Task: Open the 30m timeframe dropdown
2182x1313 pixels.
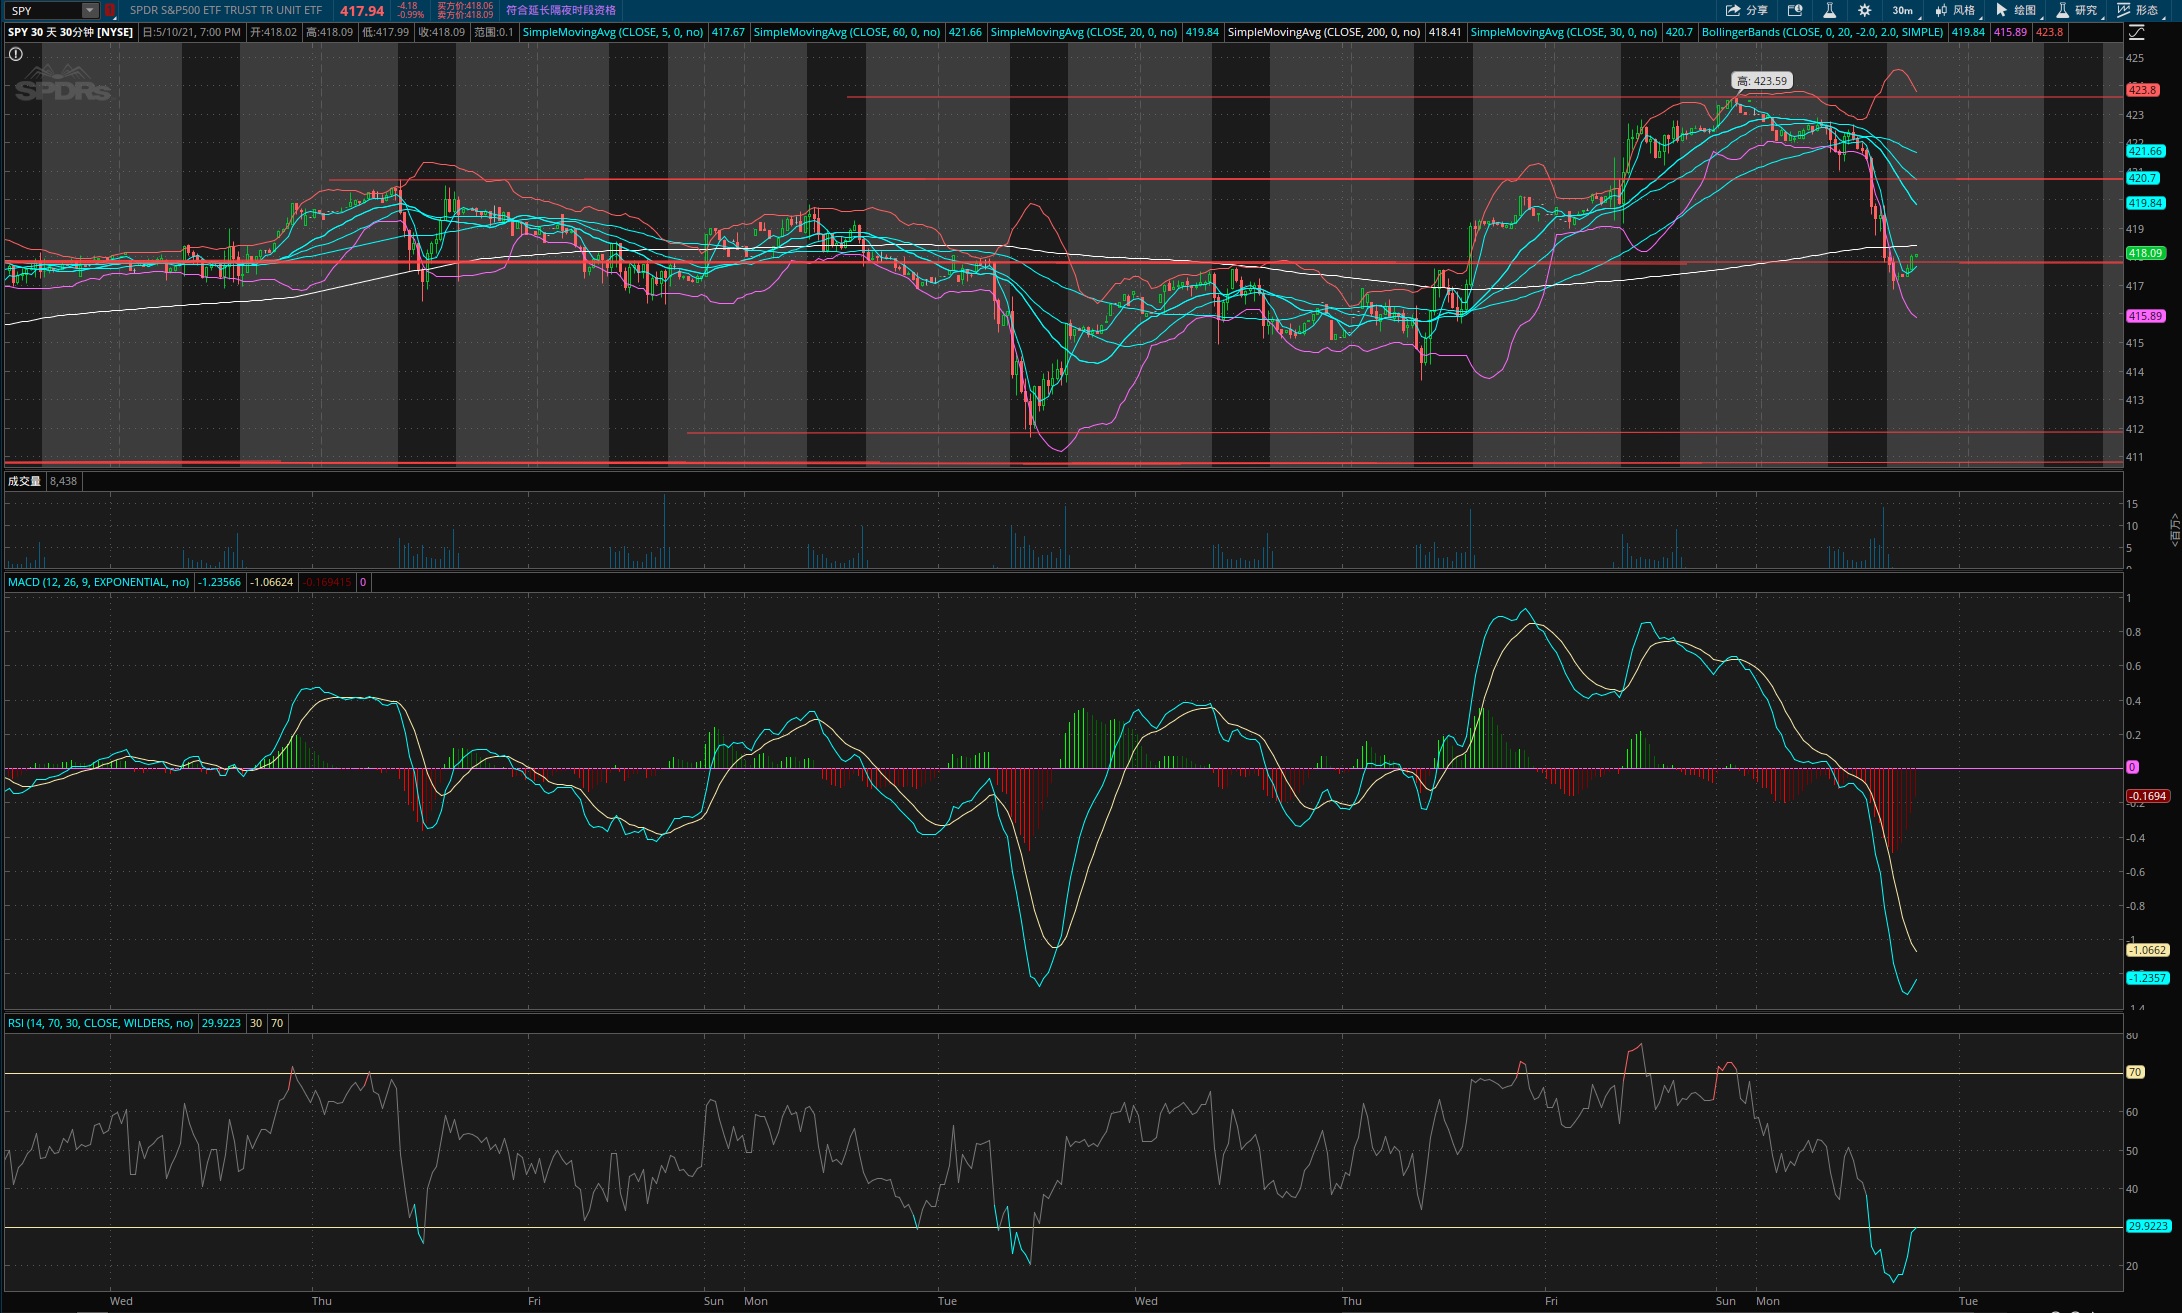Action: coord(1902,10)
